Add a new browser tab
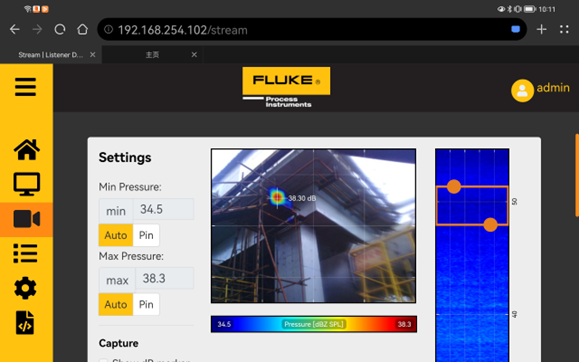The height and width of the screenshot is (362, 579). tap(541, 30)
